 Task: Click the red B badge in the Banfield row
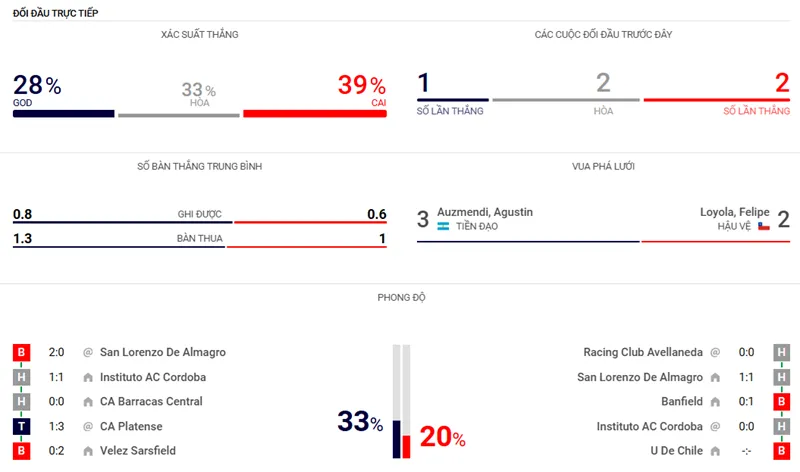point(780,402)
